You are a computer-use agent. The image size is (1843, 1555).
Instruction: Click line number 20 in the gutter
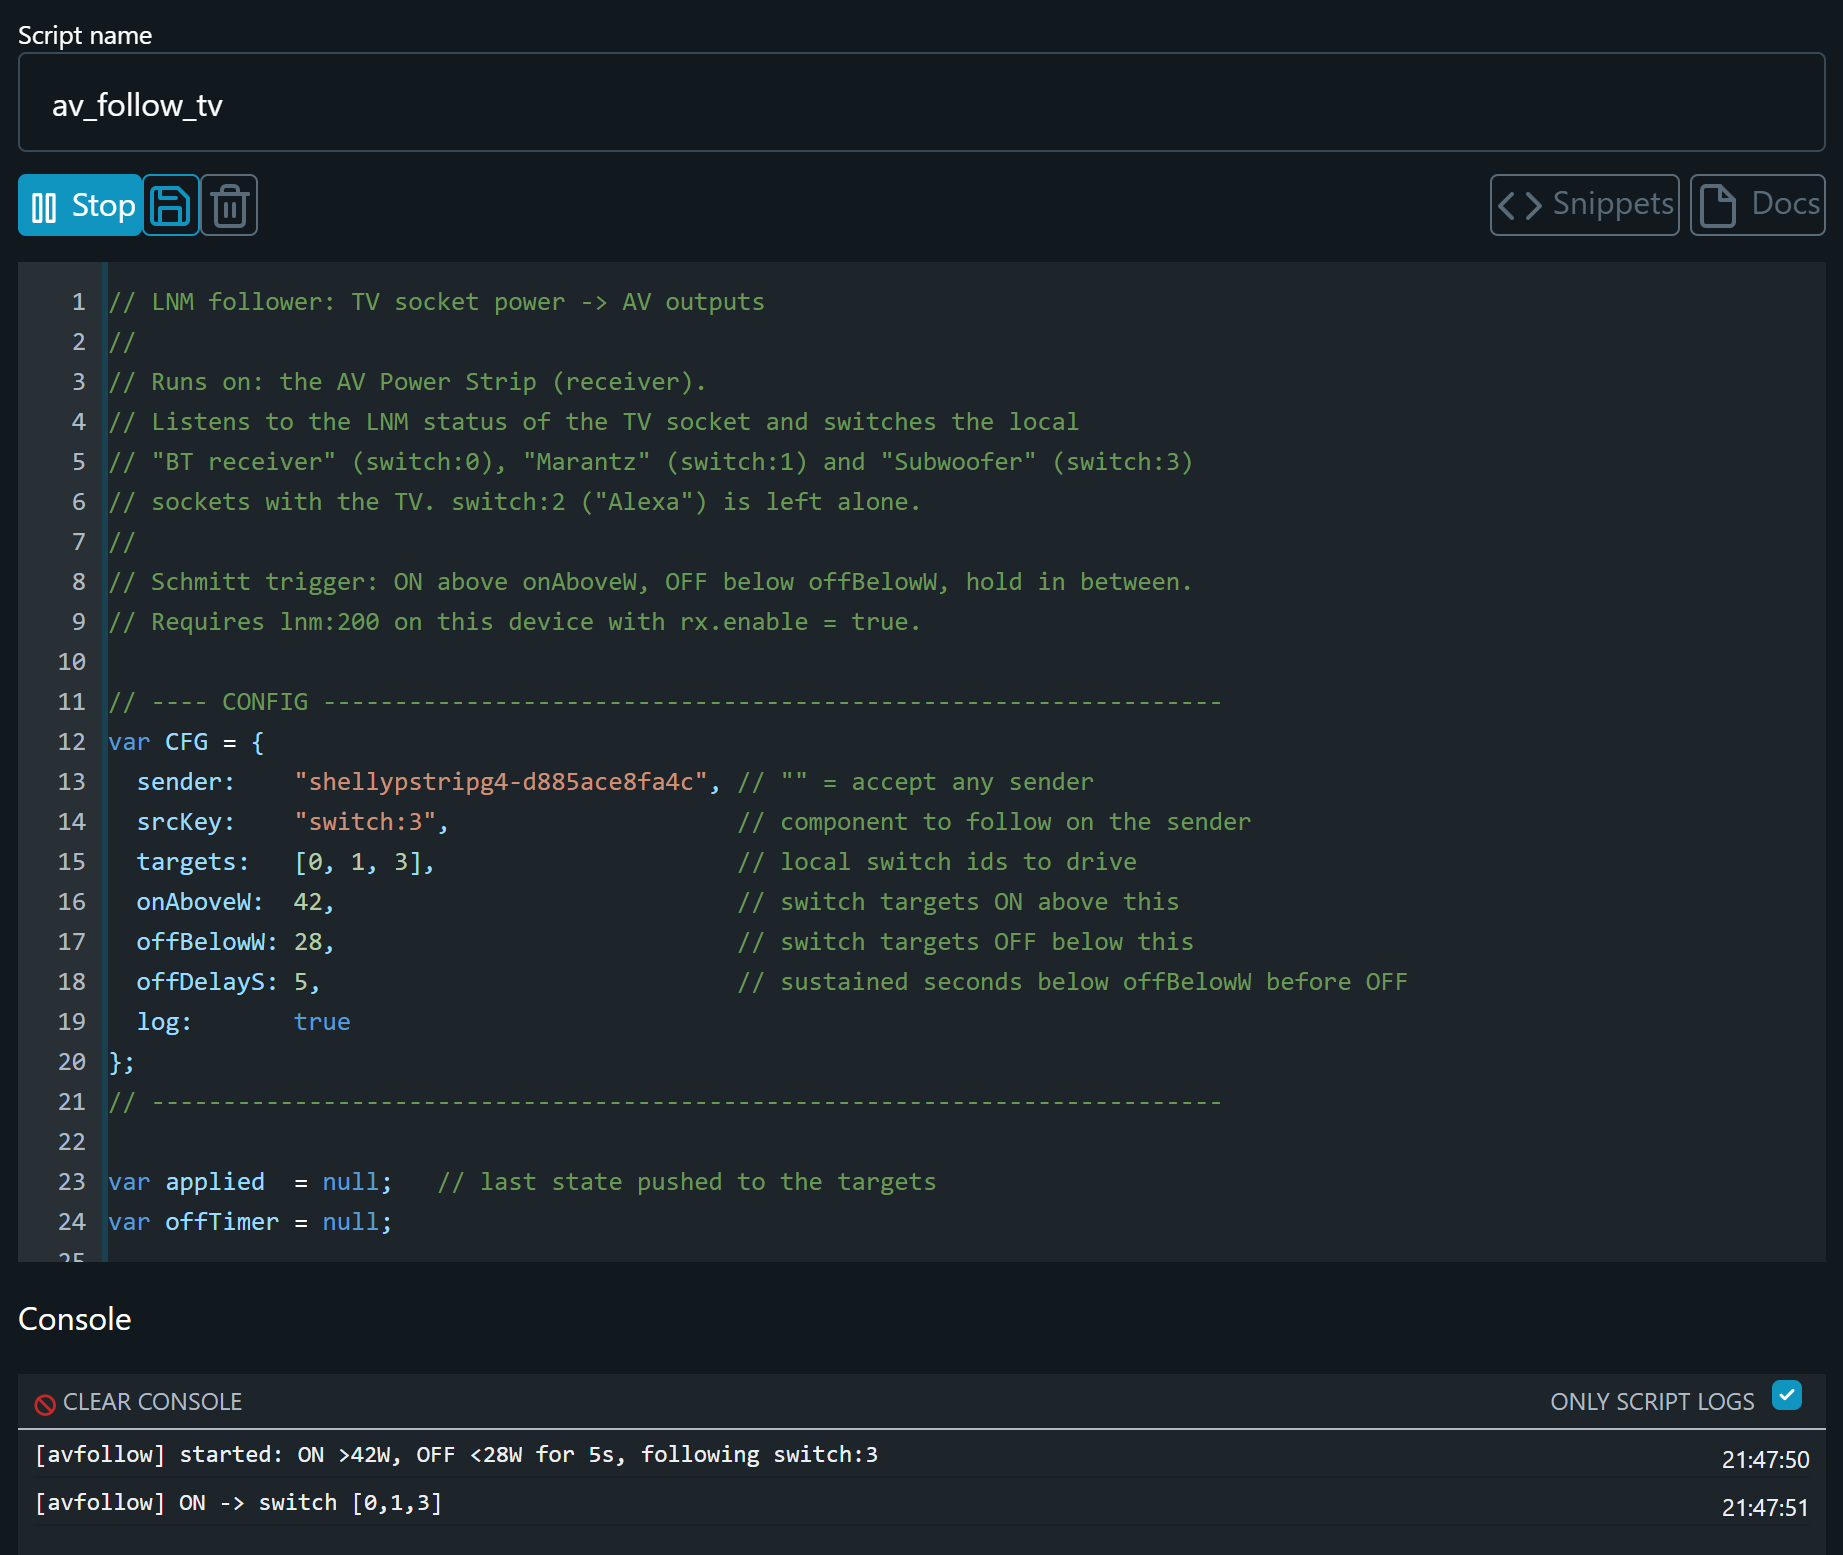[72, 1062]
